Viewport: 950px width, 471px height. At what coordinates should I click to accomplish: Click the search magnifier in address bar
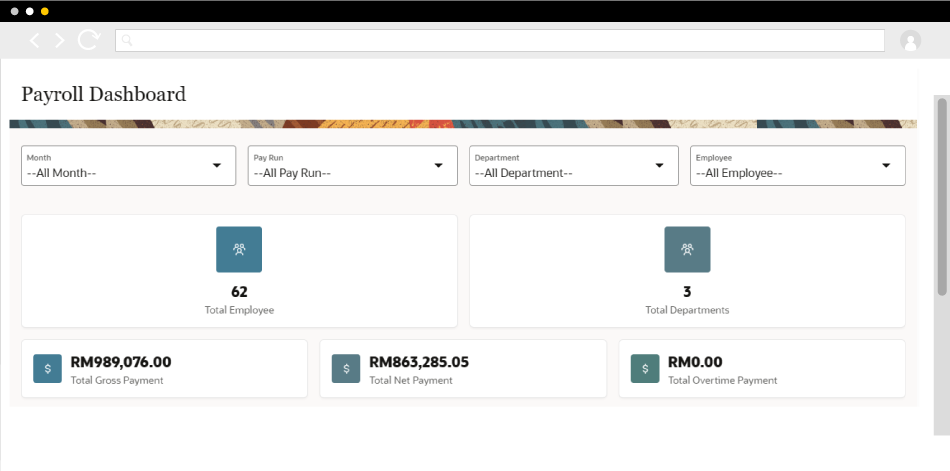(x=128, y=41)
